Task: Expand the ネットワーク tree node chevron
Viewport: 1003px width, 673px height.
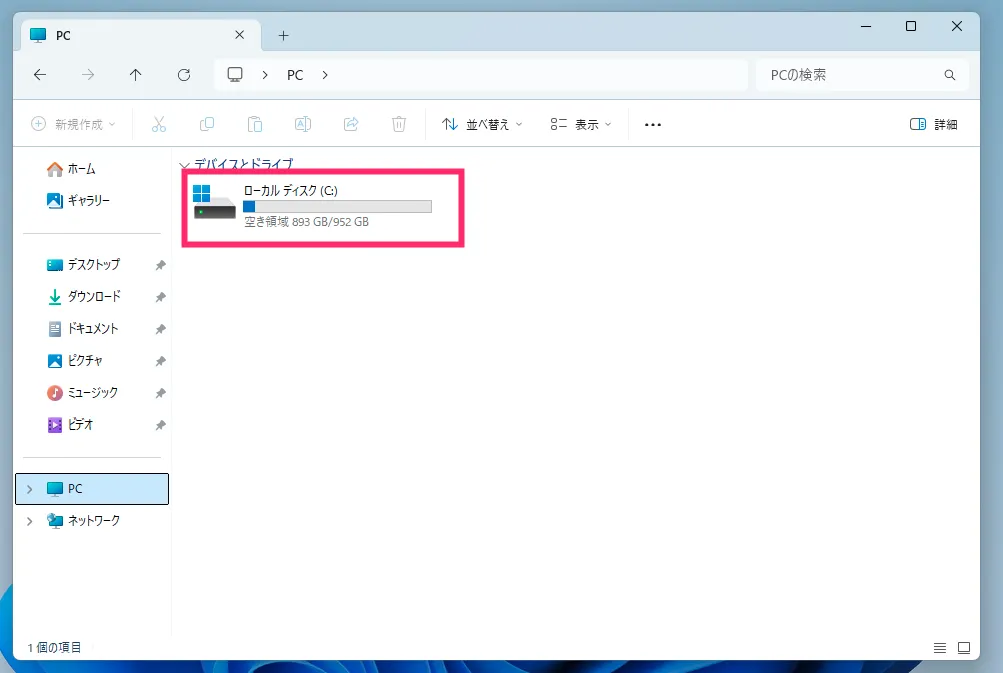Action: coord(29,521)
